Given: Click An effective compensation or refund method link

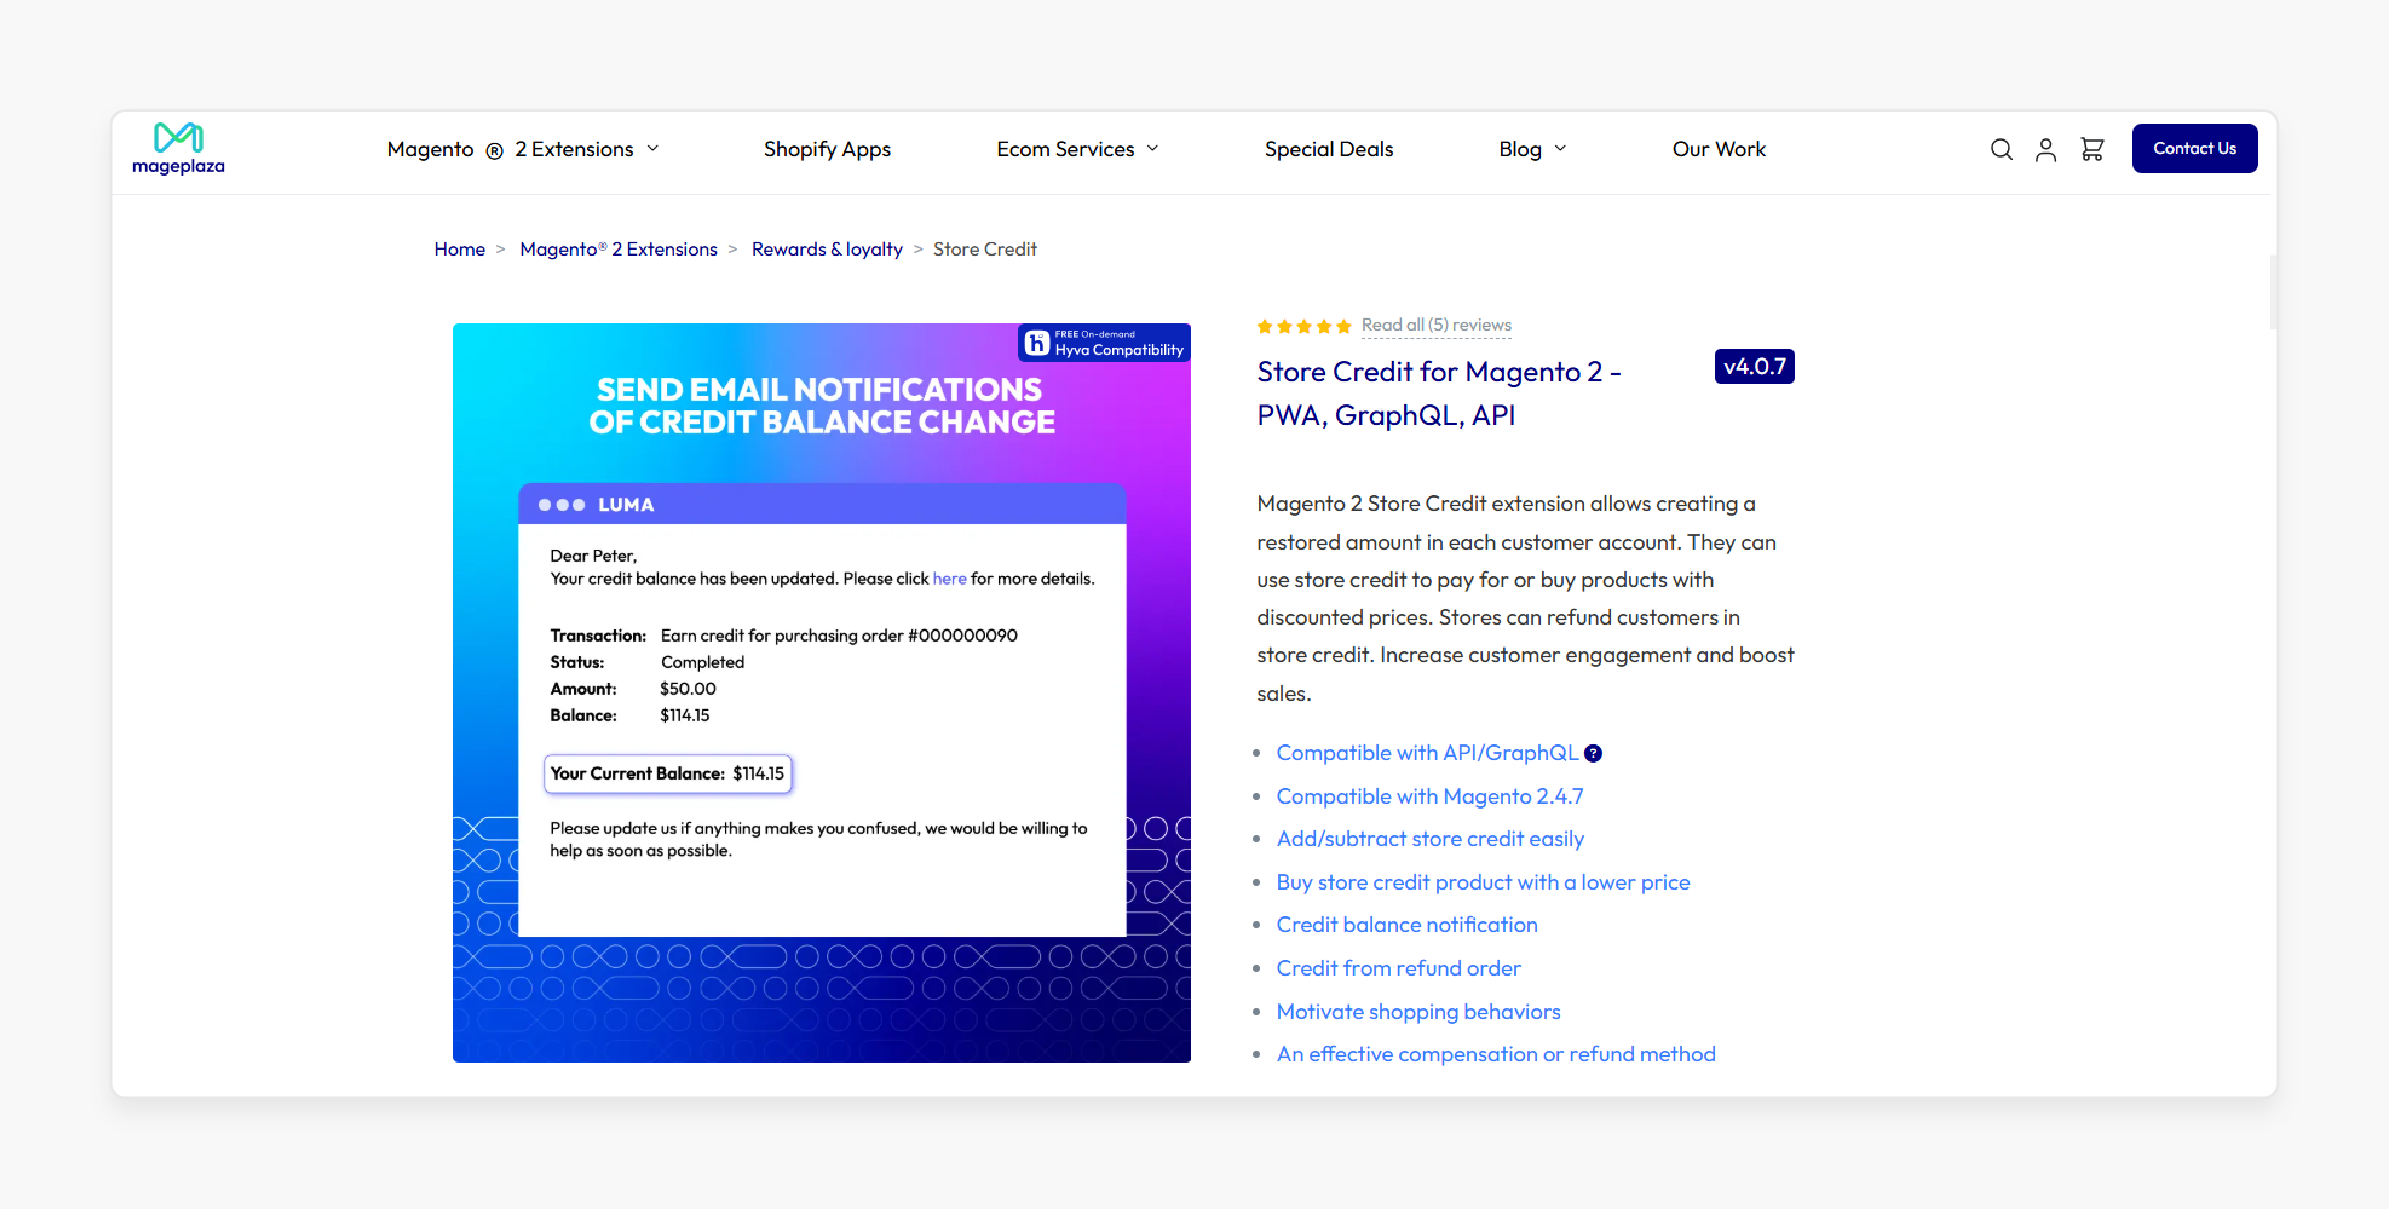Looking at the screenshot, I should coord(1495,1054).
